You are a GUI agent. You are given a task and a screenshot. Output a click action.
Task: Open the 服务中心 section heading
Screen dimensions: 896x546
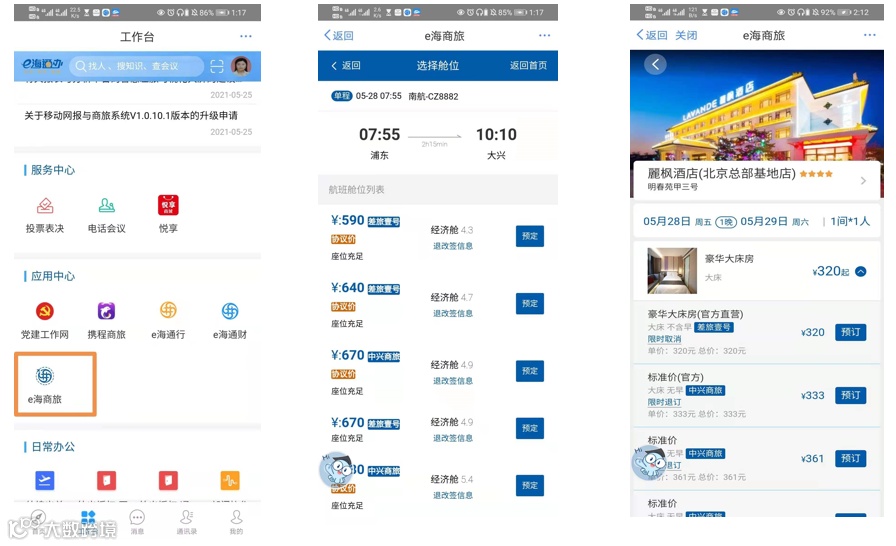[x=53, y=170]
